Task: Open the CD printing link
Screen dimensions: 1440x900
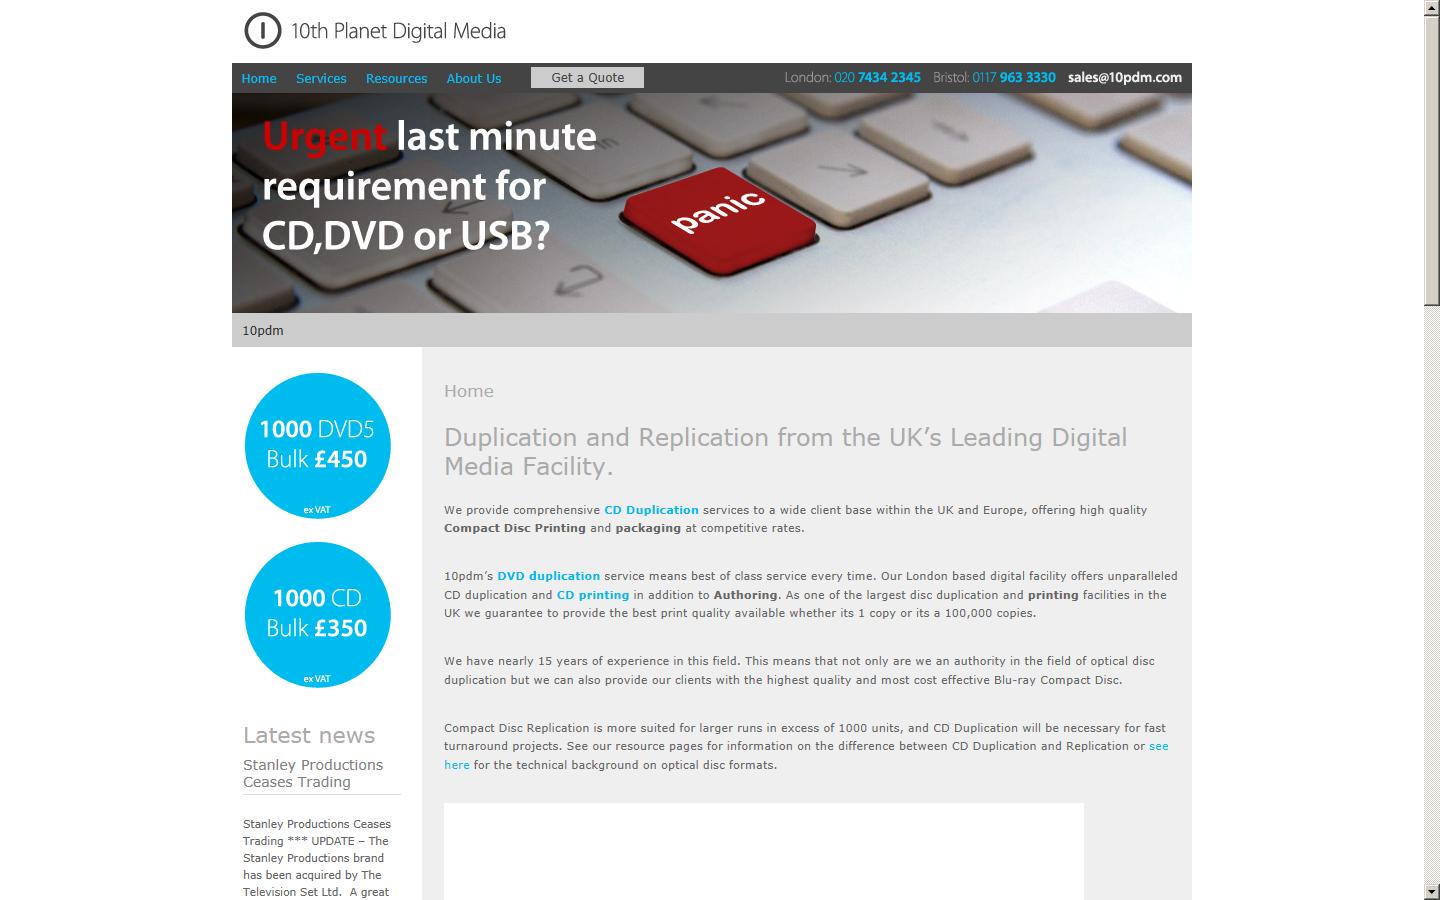Action: 593,595
